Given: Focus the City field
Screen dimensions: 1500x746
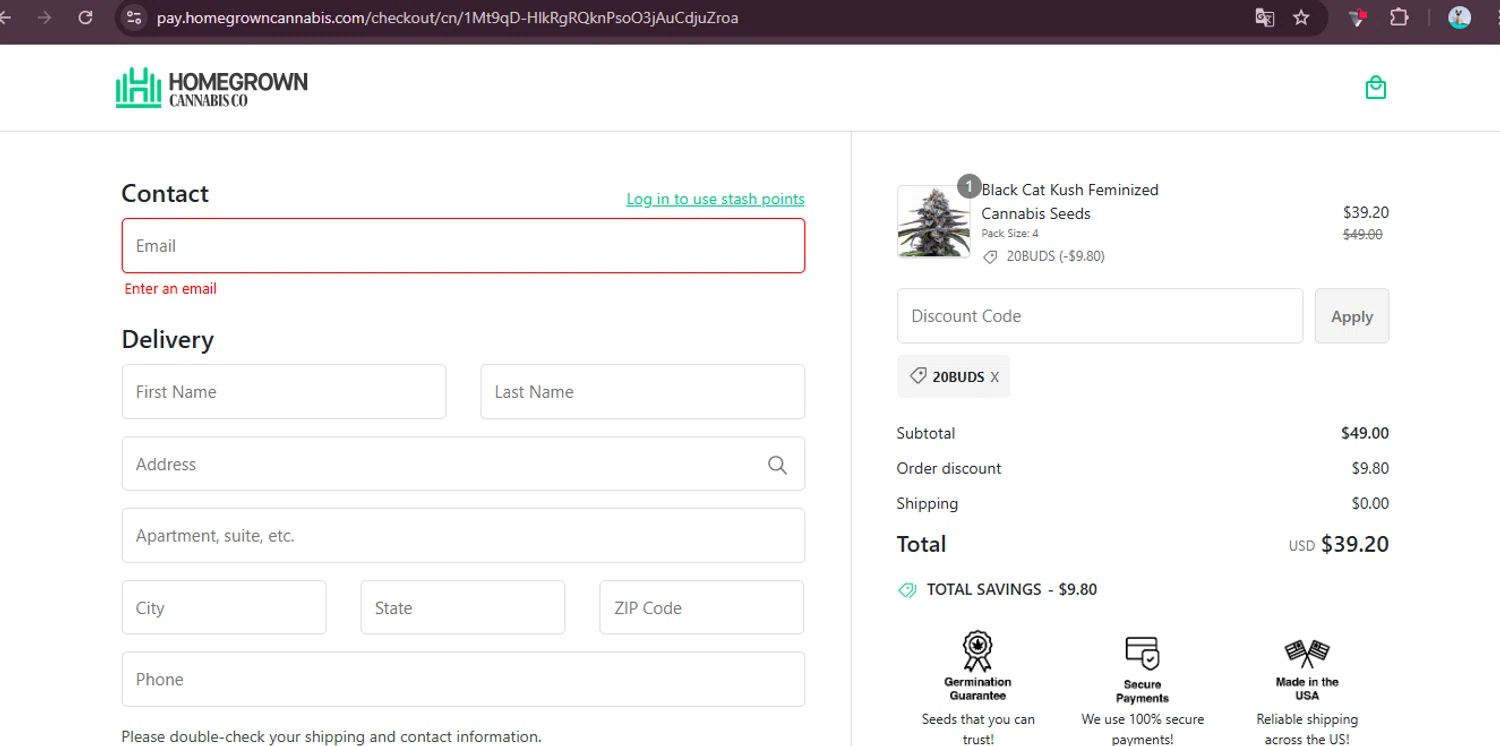Looking at the screenshot, I should click(224, 608).
